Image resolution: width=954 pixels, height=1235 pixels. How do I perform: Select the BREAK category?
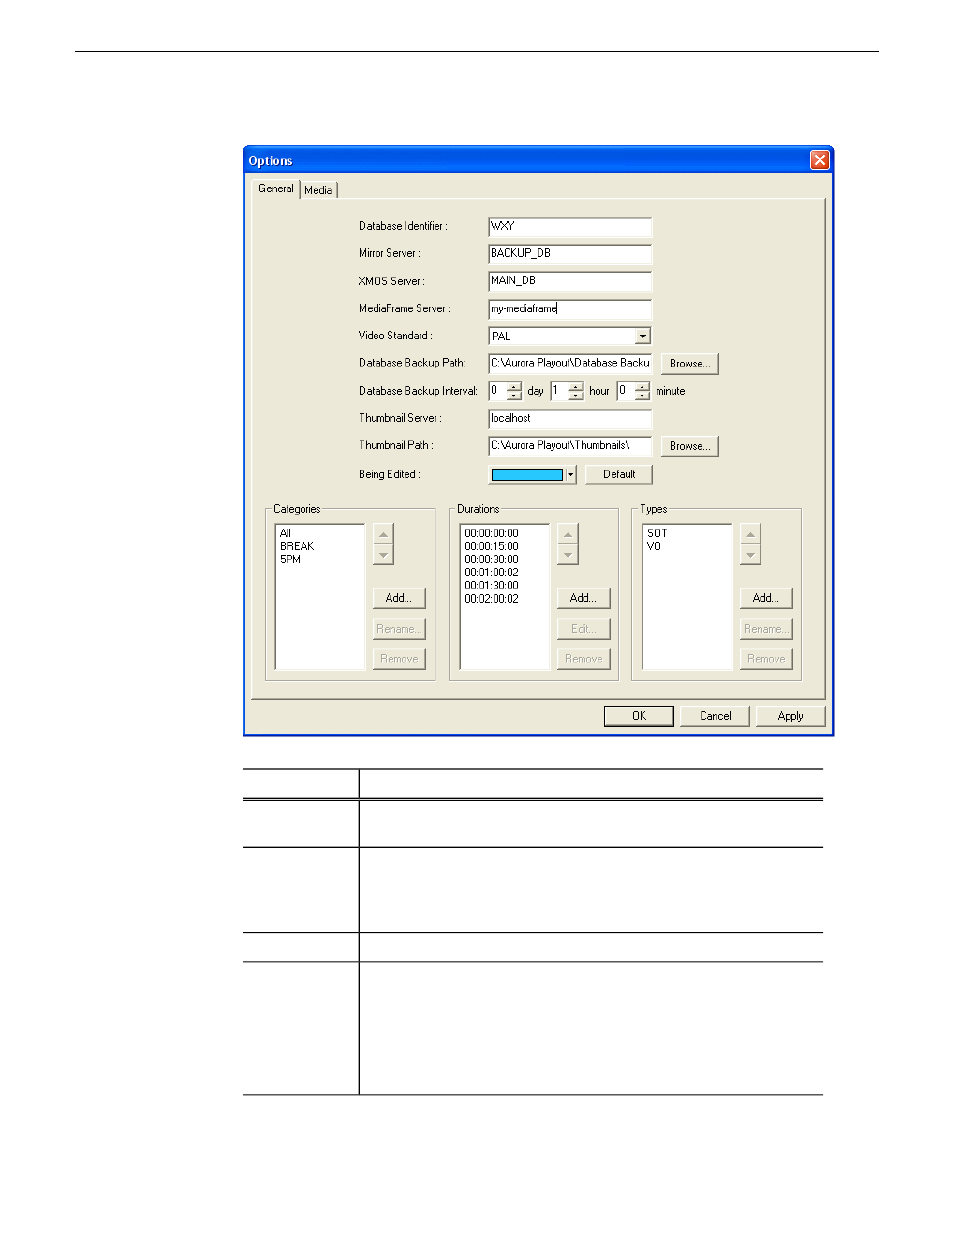pyautogui.click(x=297, y=547)
